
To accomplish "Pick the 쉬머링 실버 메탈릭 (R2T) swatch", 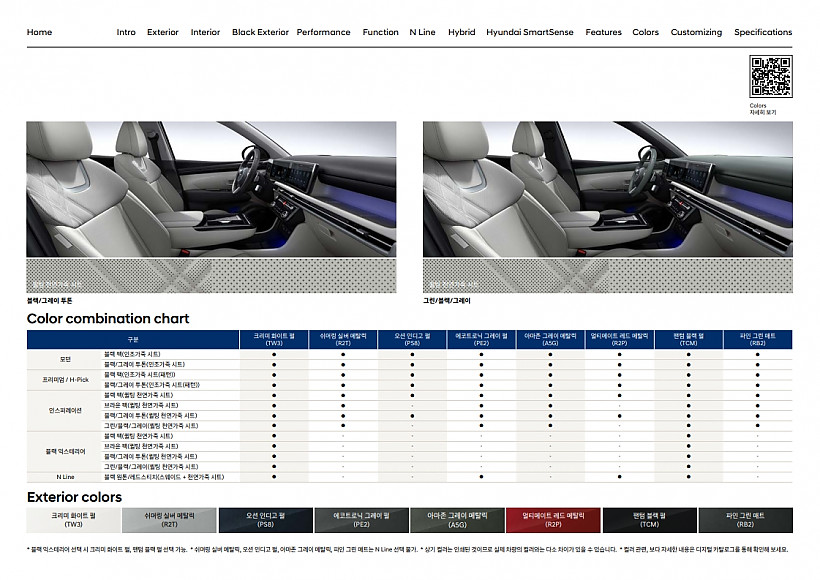I will click(x=169, y=520).
